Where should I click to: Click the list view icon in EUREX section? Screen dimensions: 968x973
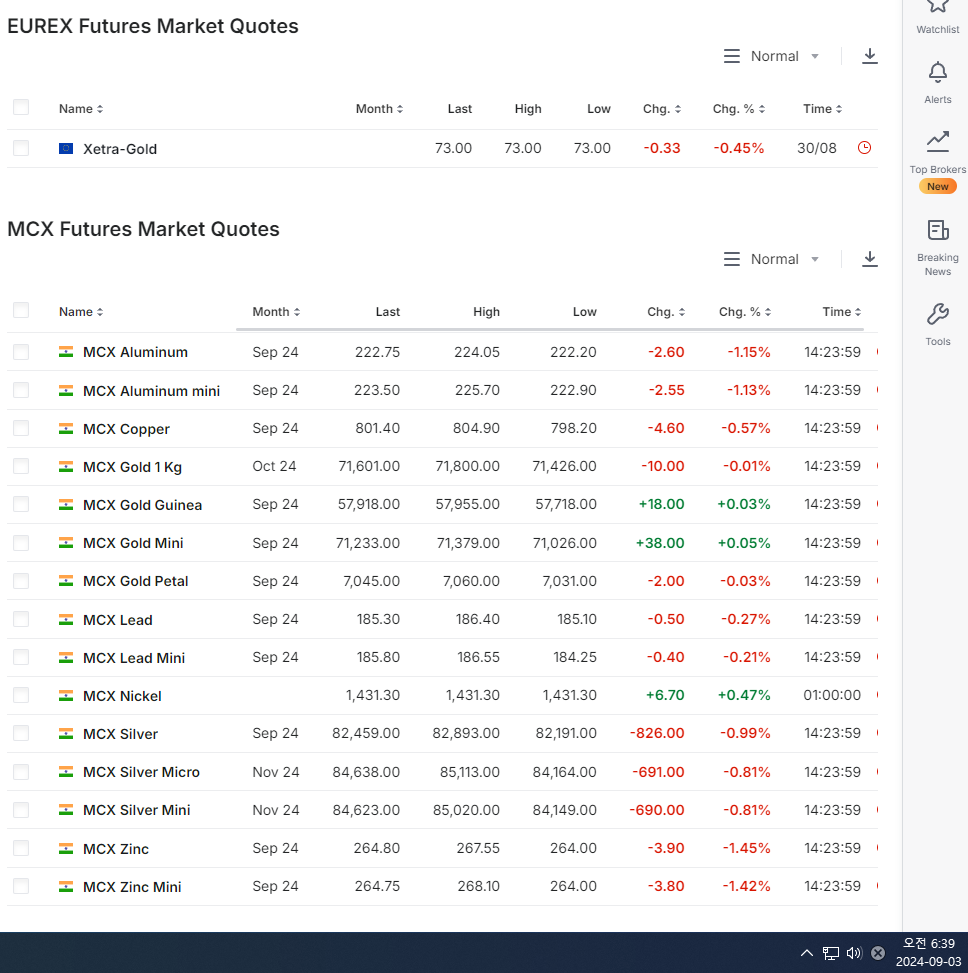point(732,56)
